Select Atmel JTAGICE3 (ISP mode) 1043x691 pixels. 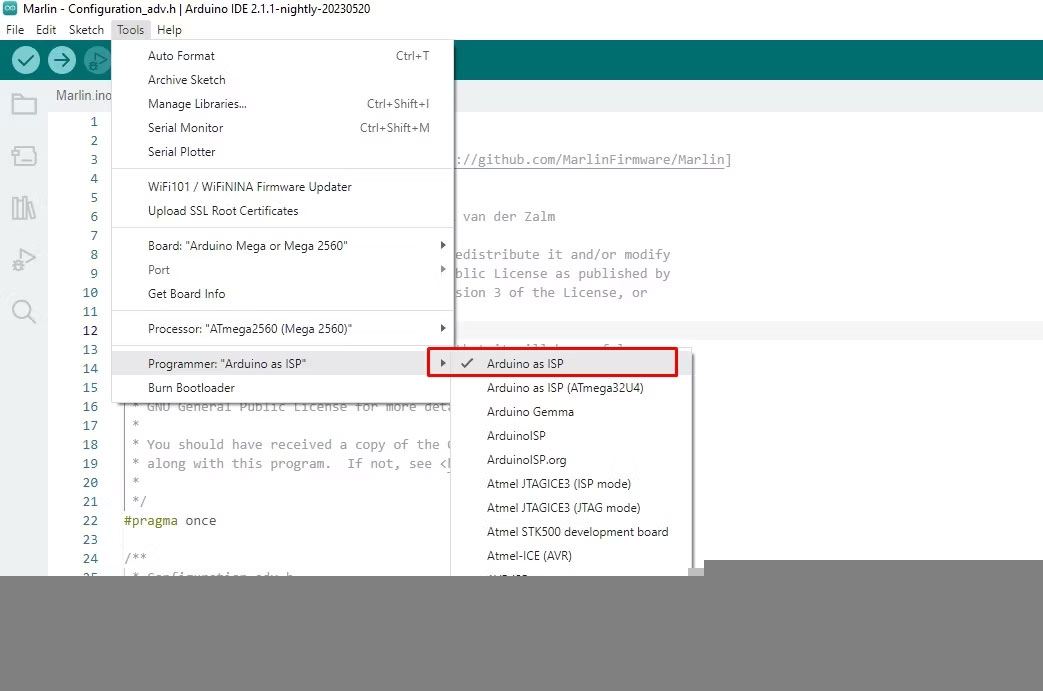click(x=571, y=484)
